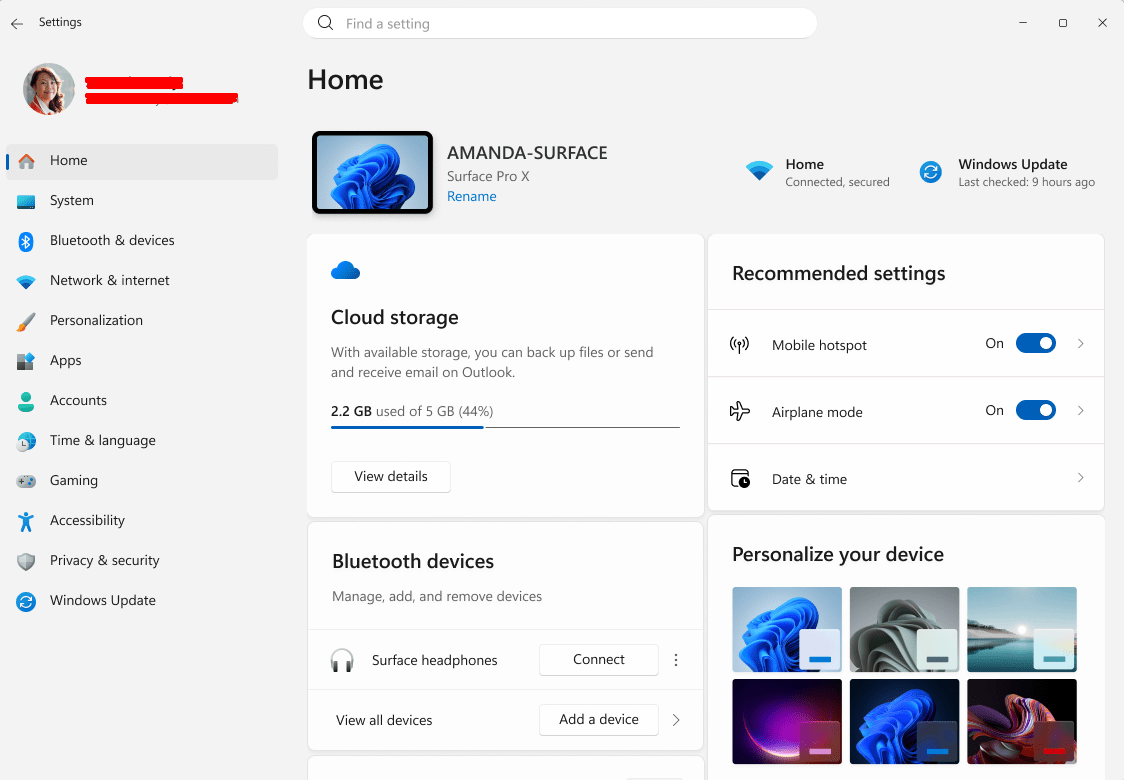Click the System monitor icon
1124x780 pixels.
[x=27, y=201]
